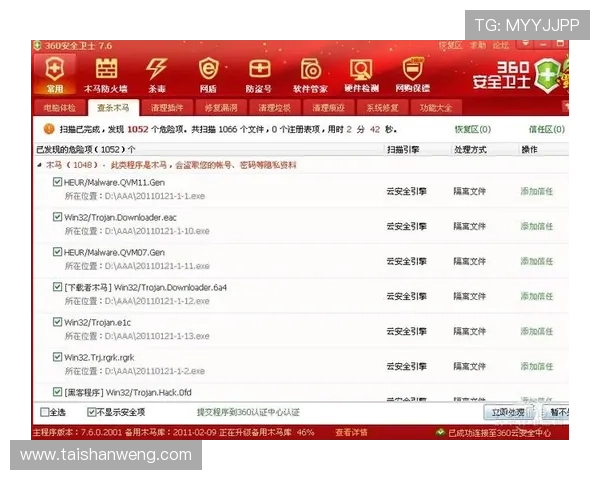Launch the 杀毒 antivirus lightning icon

point(157,75)
